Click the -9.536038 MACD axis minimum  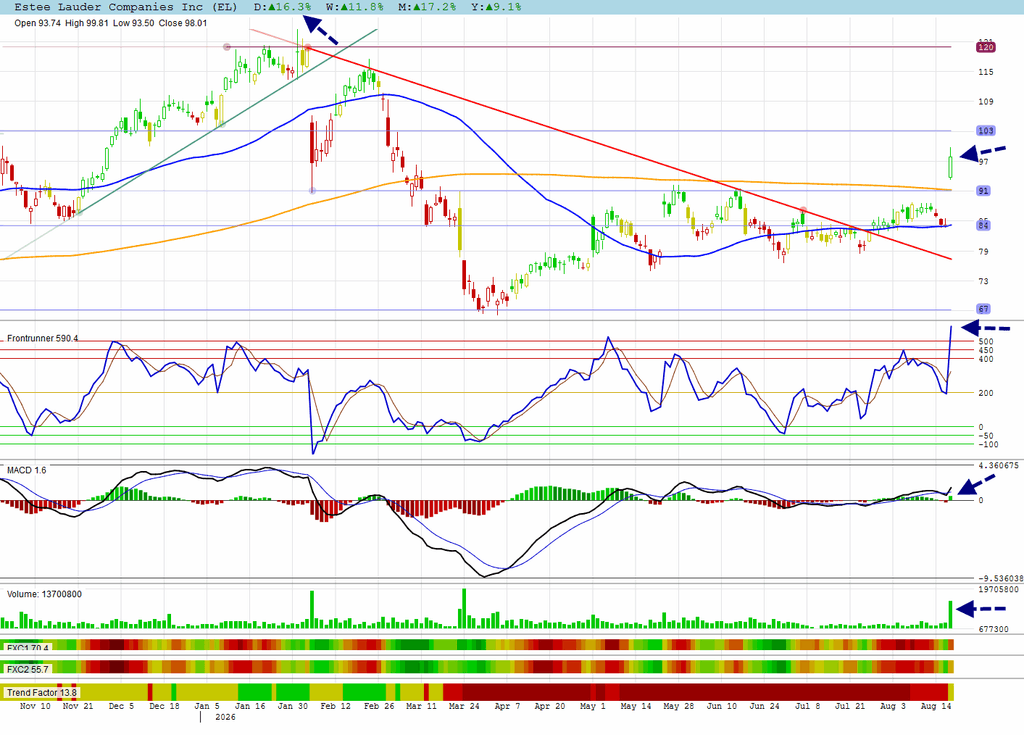1000,578
